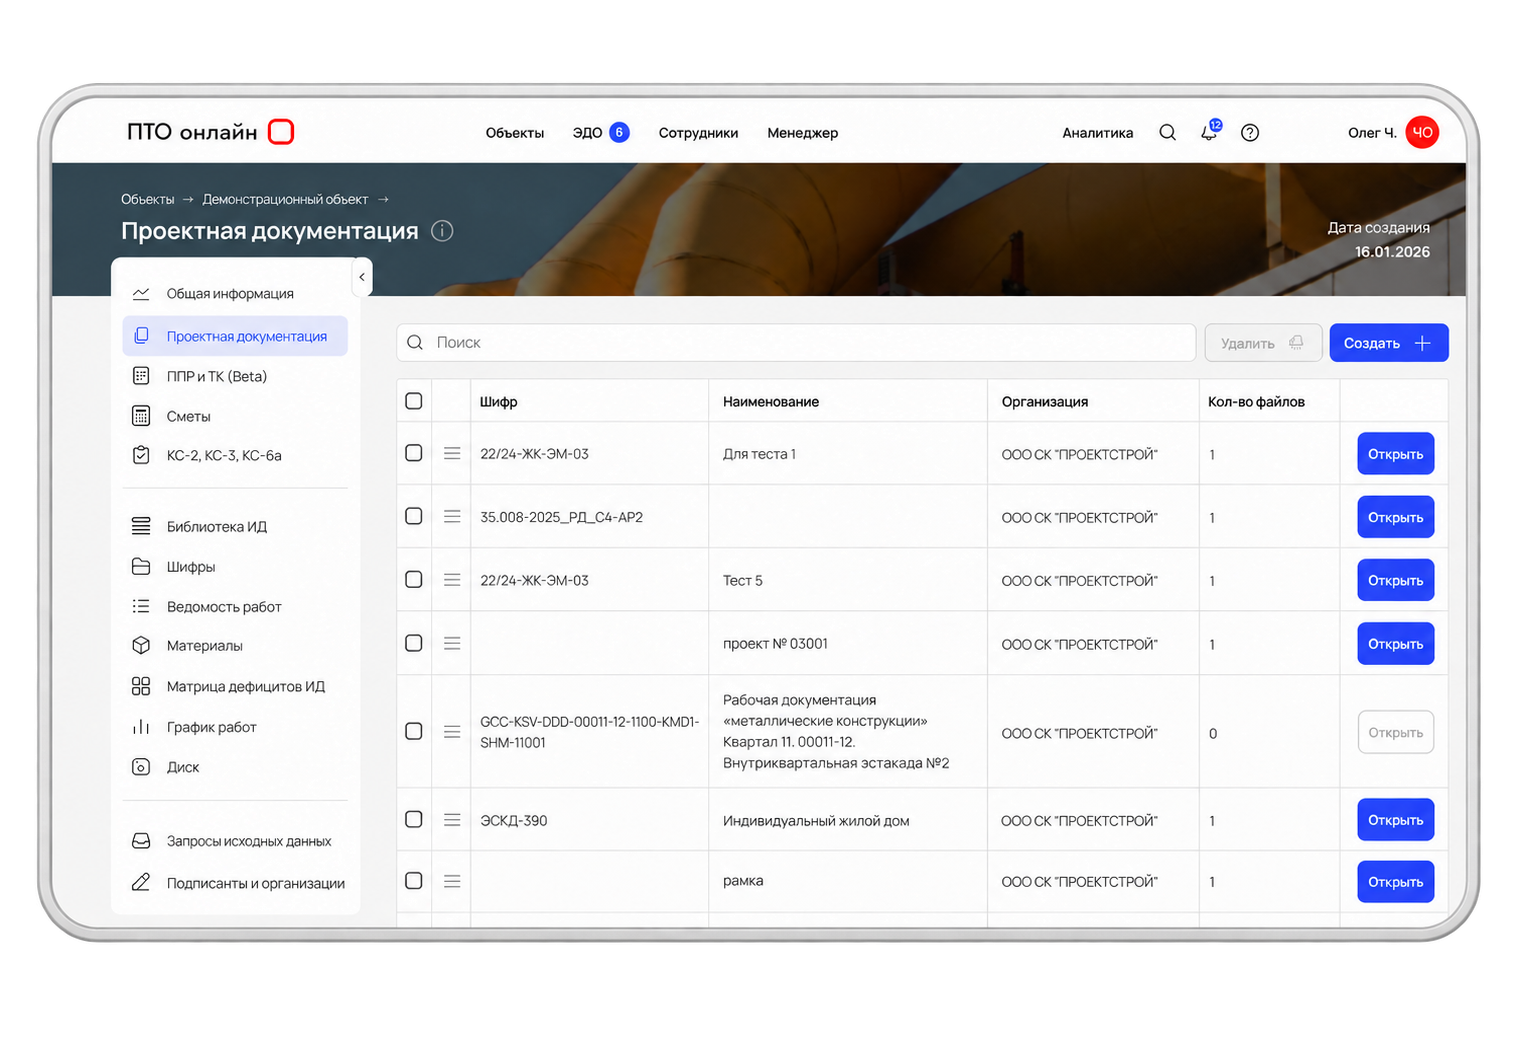Tick the checkbox for Тест 5 row
The width and height of the screenshot is (1515, 1038).
tap(414, 579)
